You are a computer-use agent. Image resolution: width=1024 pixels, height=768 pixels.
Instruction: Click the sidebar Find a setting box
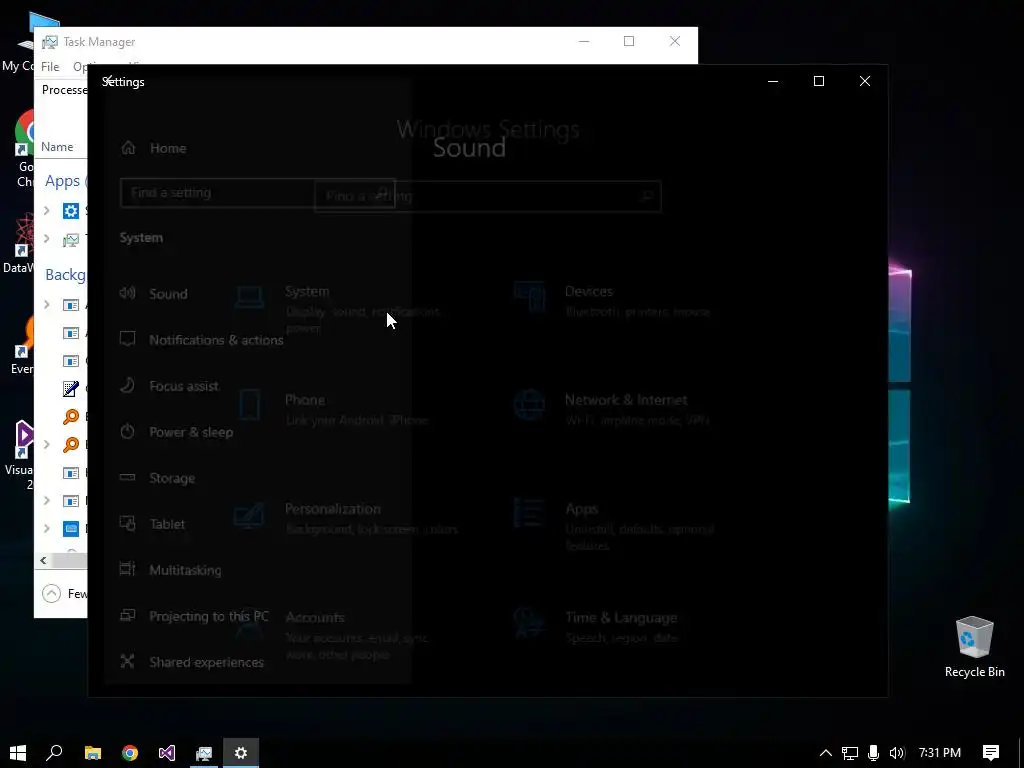[x=257, y=193]
